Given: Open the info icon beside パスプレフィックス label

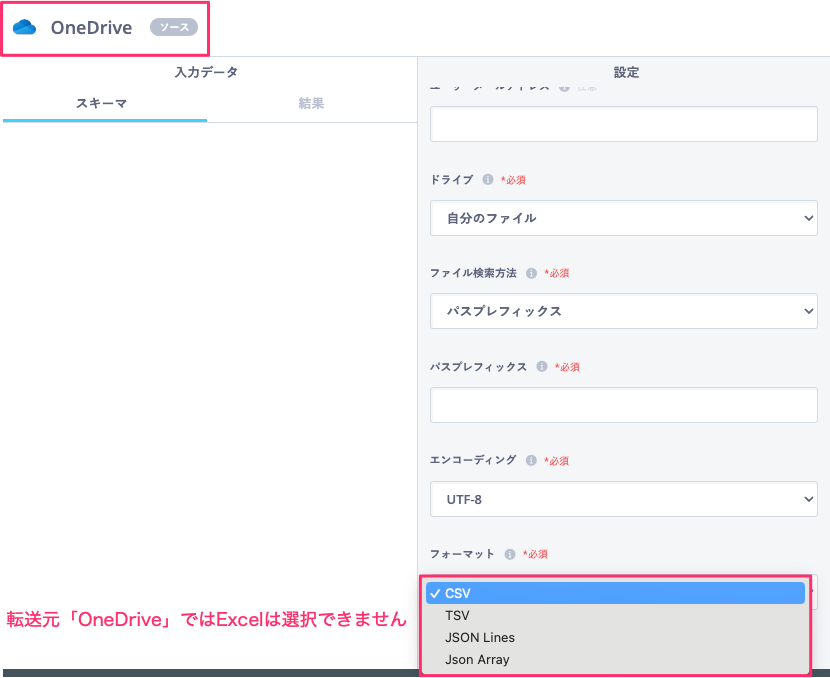Looking at the screenshot, I should point(542,366).
